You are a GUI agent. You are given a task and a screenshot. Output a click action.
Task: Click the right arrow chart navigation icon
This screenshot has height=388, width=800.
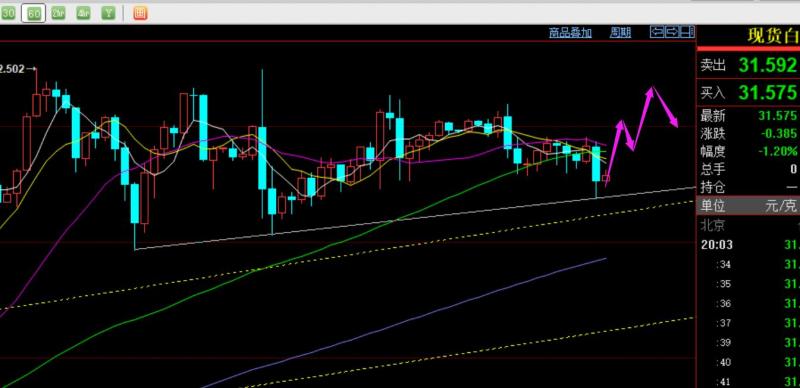tap(672, 32)
